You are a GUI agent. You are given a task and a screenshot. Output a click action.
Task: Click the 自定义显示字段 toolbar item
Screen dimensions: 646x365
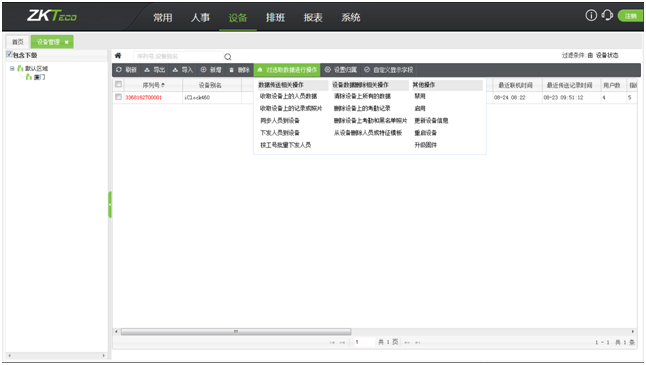(x=389, y=70)
